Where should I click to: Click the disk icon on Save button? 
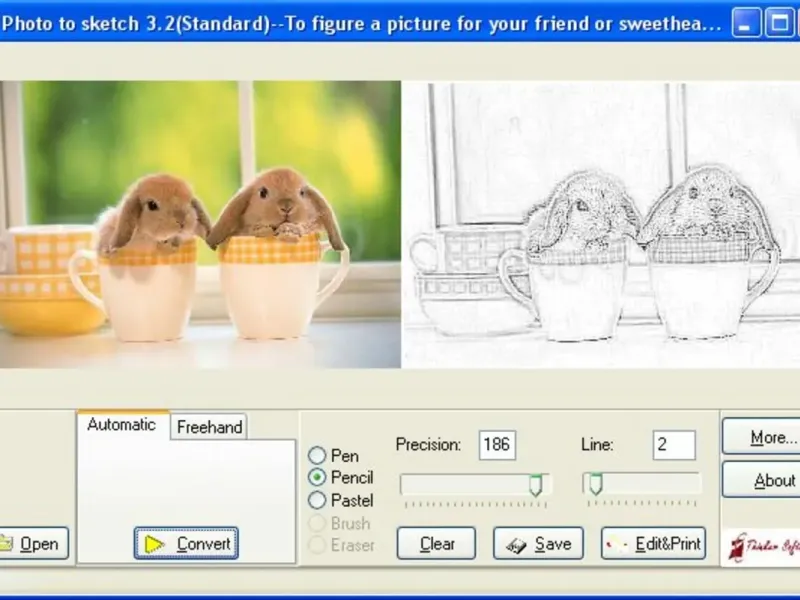pyautogui.click(x=516, y=545)
